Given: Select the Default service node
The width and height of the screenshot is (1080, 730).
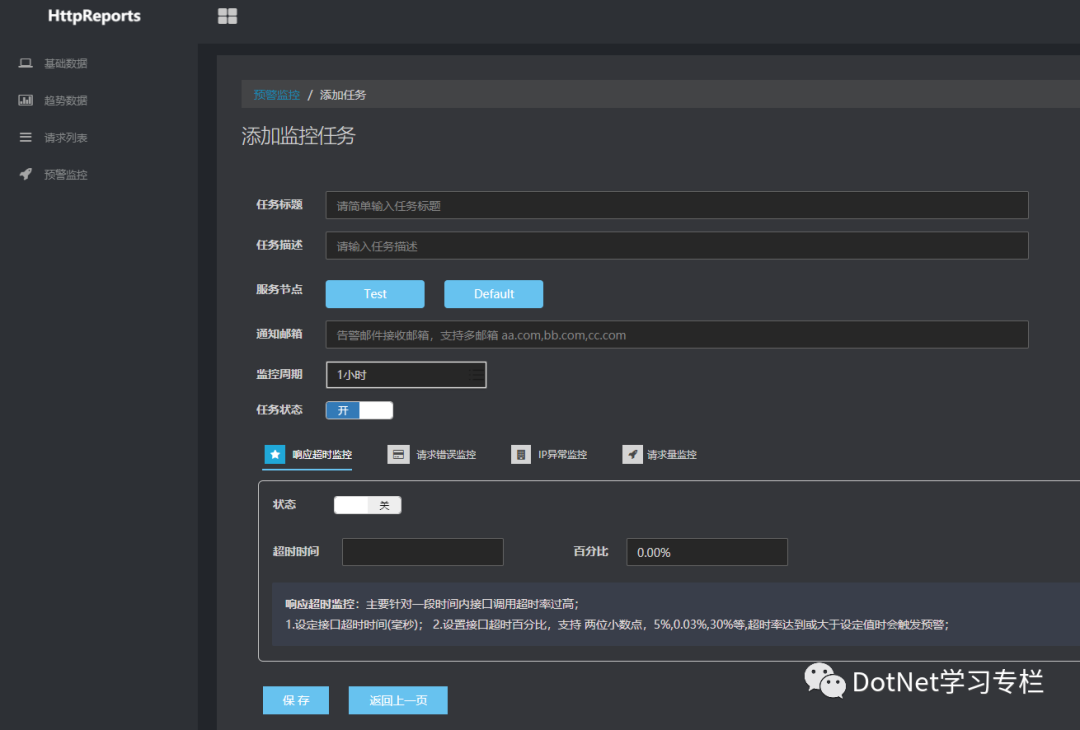Looking at the screenshot, I should 494,294.
